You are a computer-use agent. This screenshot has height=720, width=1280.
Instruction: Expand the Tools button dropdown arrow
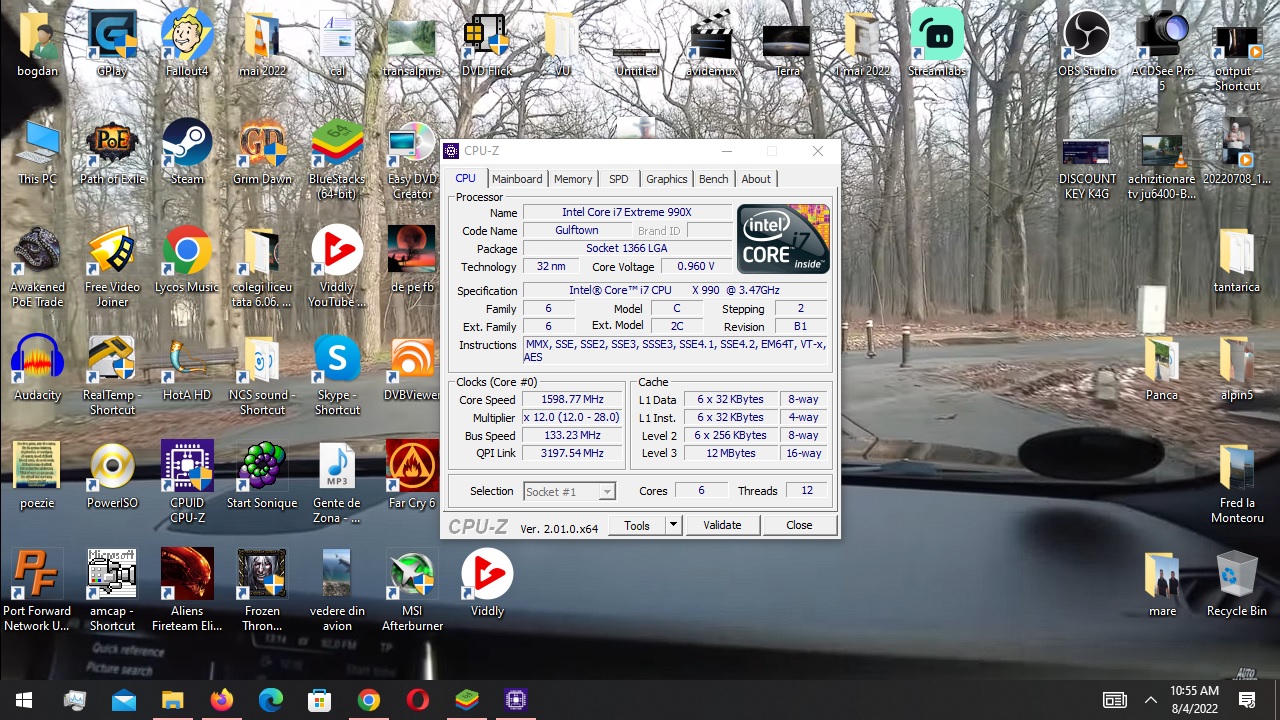tap(673, 525)
